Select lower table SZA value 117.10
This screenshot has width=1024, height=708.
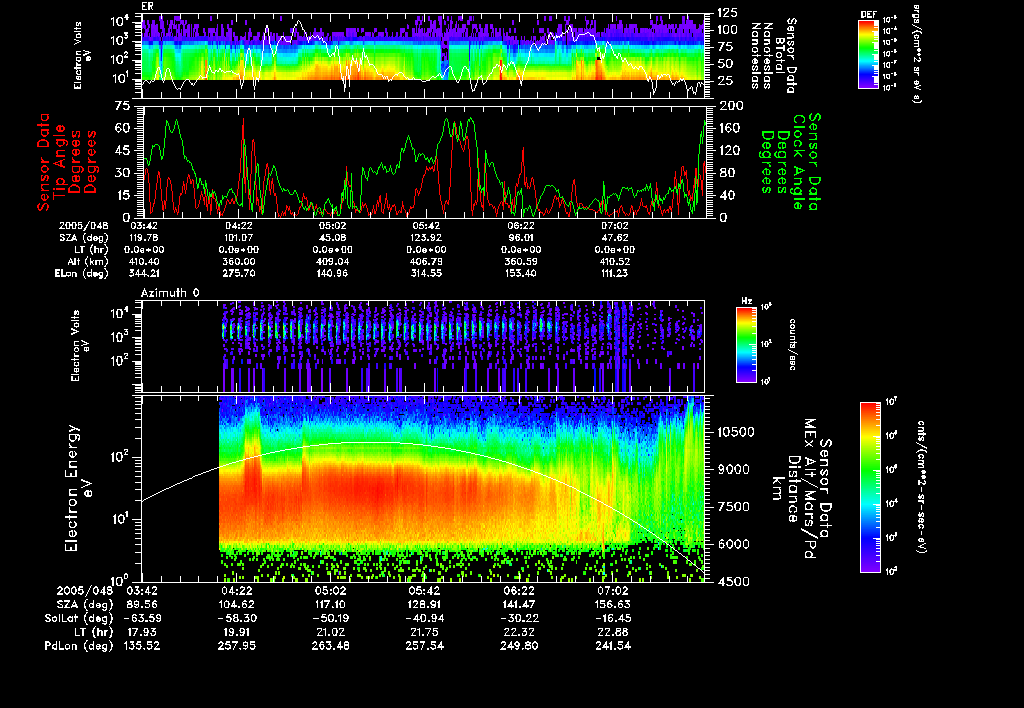coord(330,605)
